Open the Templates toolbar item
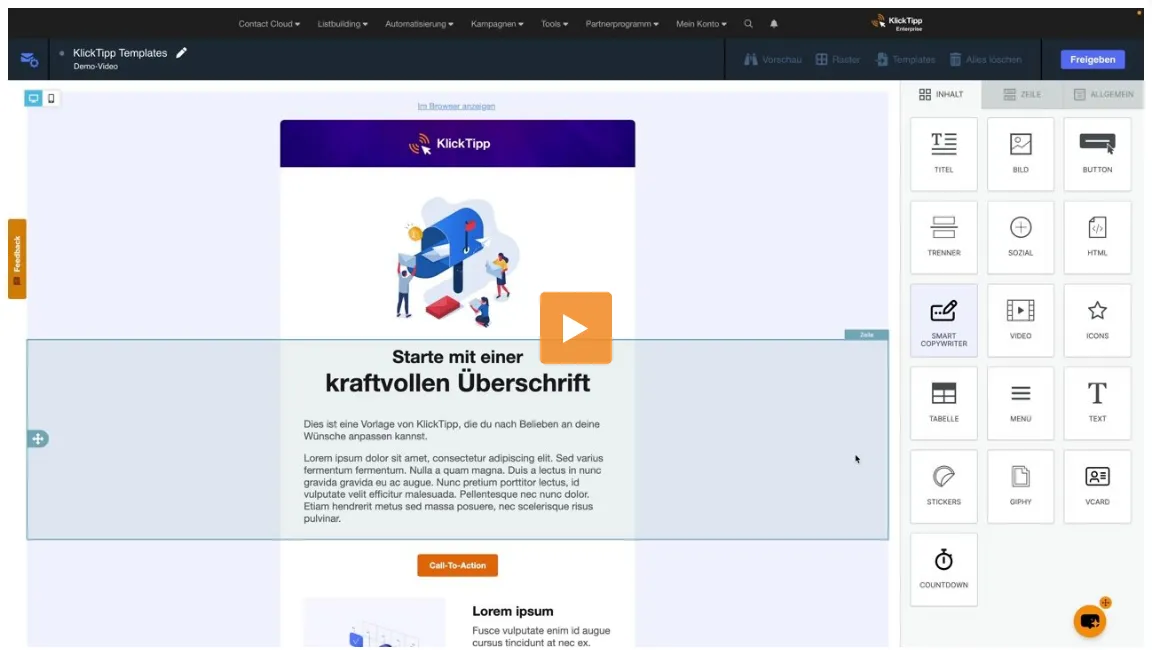Screen dimensions: 1152x650 [905, 59]
